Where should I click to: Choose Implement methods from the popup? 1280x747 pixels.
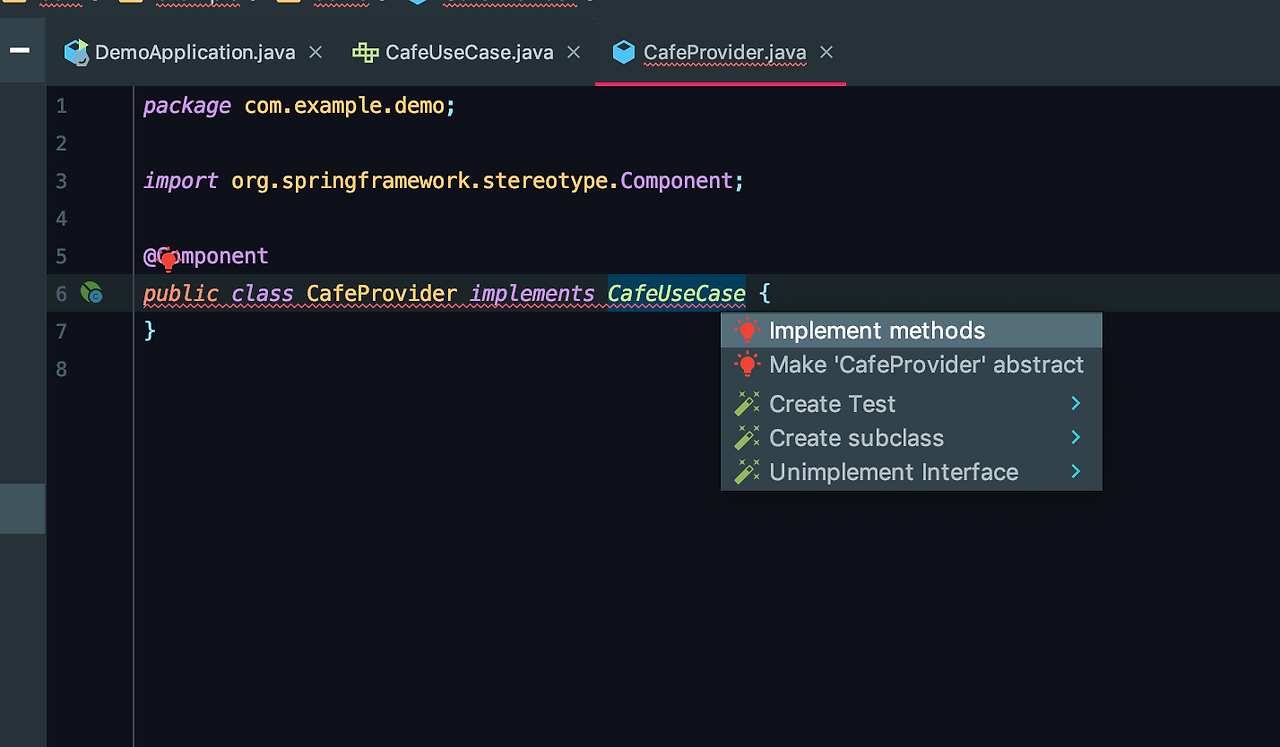912,331
